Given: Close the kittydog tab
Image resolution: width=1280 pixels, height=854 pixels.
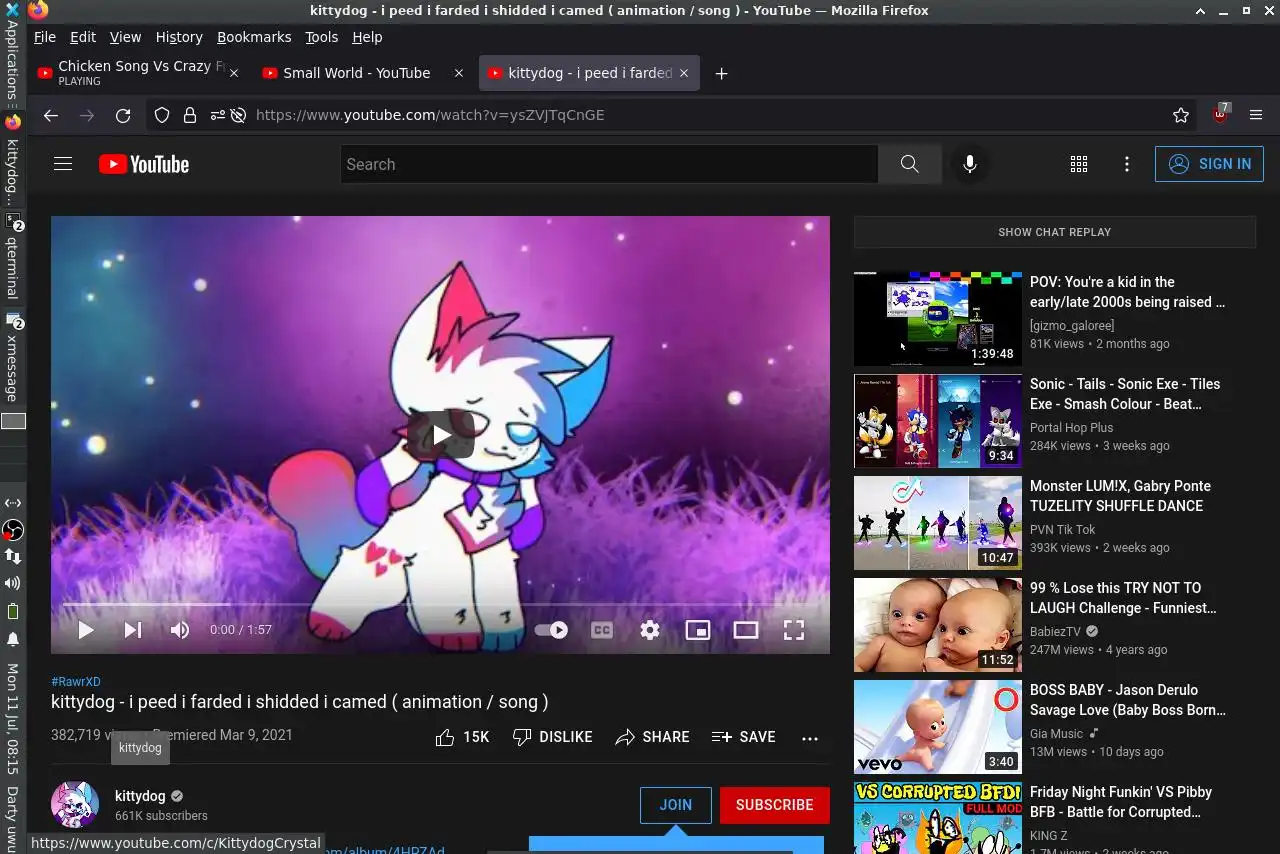Looking at the screenshot, I should click(685, 73).
